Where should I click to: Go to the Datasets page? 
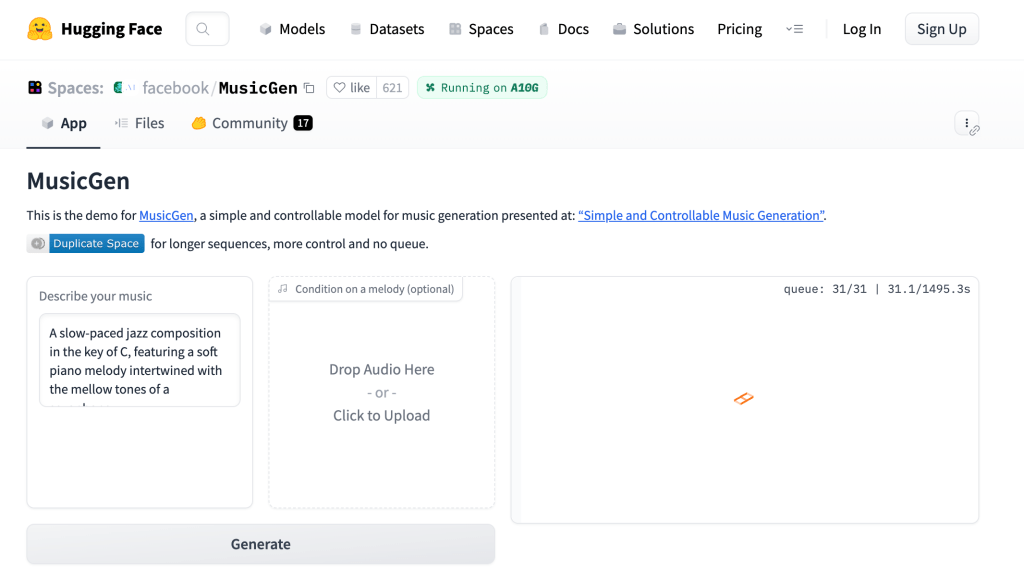tap(387, 29)
